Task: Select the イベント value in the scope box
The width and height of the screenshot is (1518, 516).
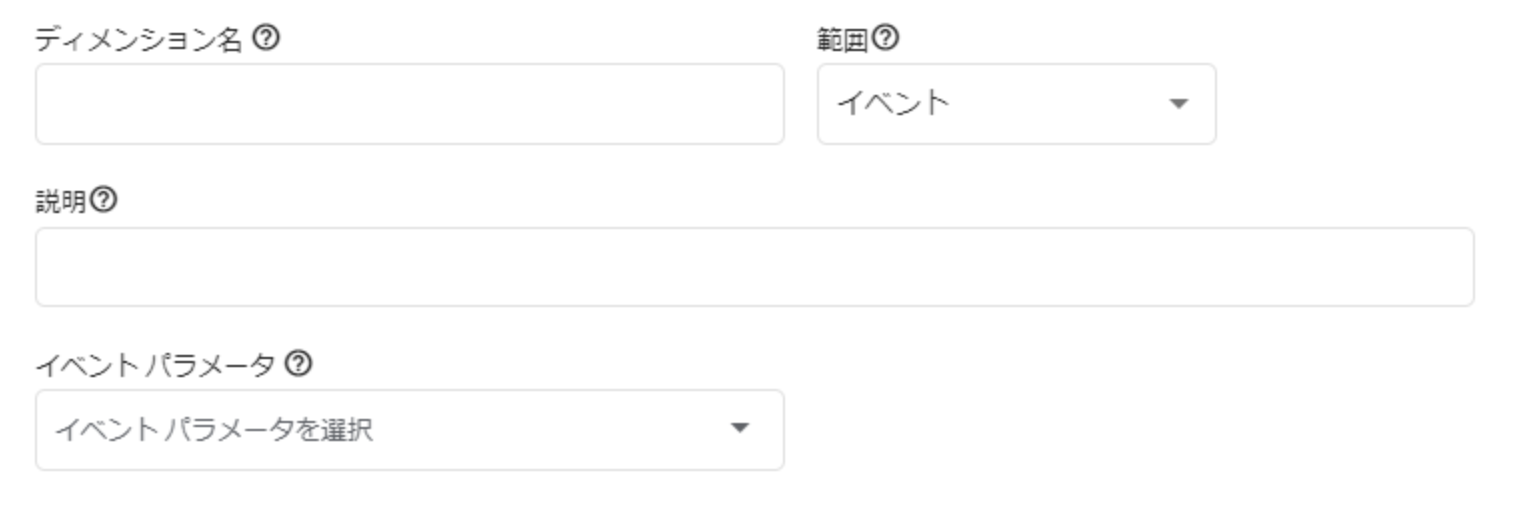Action: tap(892, 103)
